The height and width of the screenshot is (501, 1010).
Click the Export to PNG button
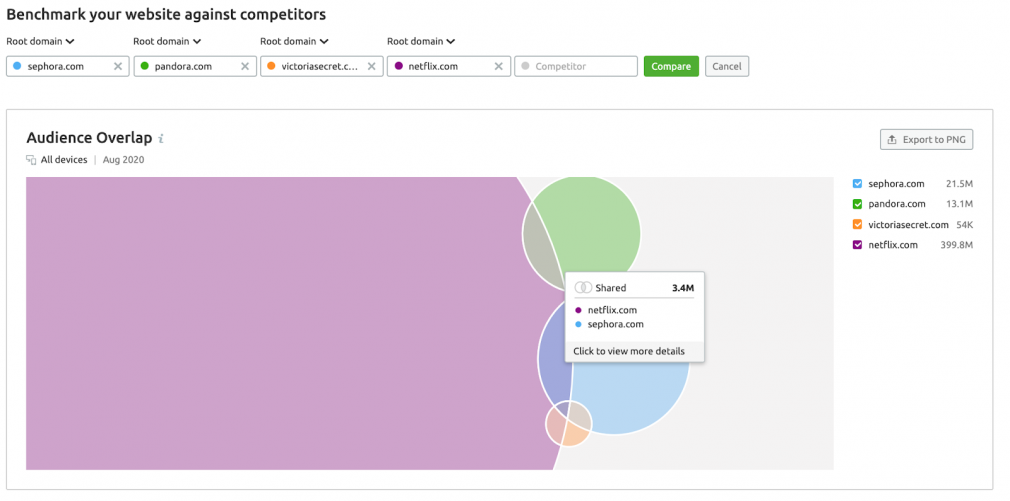coord(927,140)
